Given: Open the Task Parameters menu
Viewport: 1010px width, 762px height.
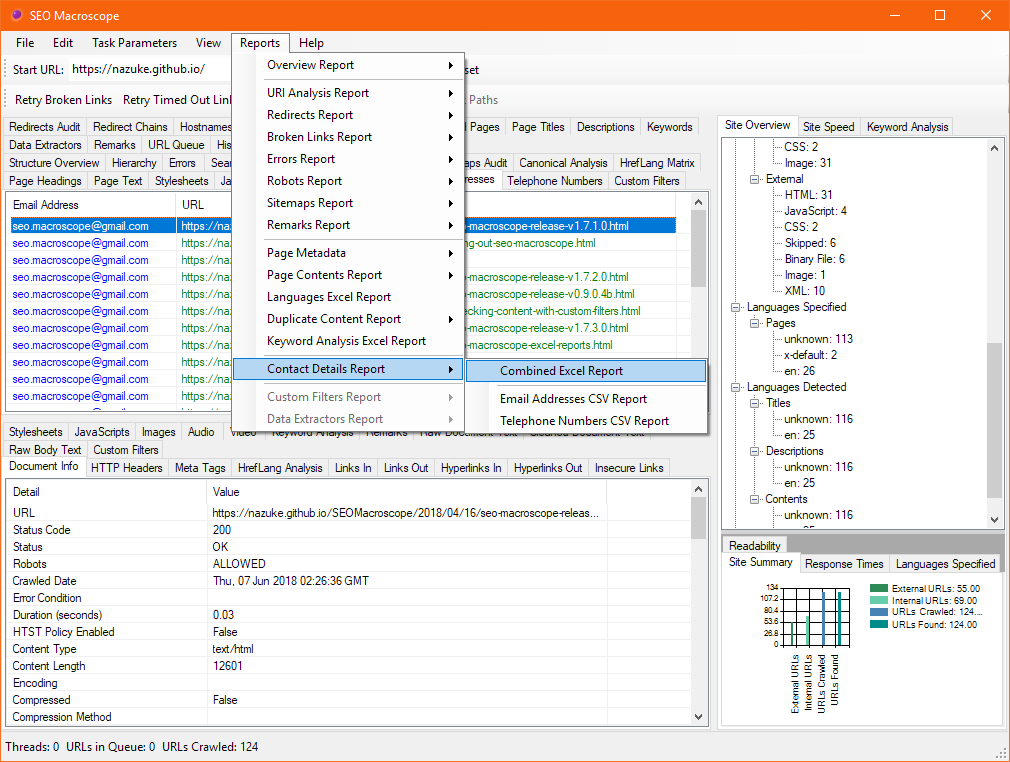Looking at the screenshot, I should pyautogui.click(x=134, y=43).
